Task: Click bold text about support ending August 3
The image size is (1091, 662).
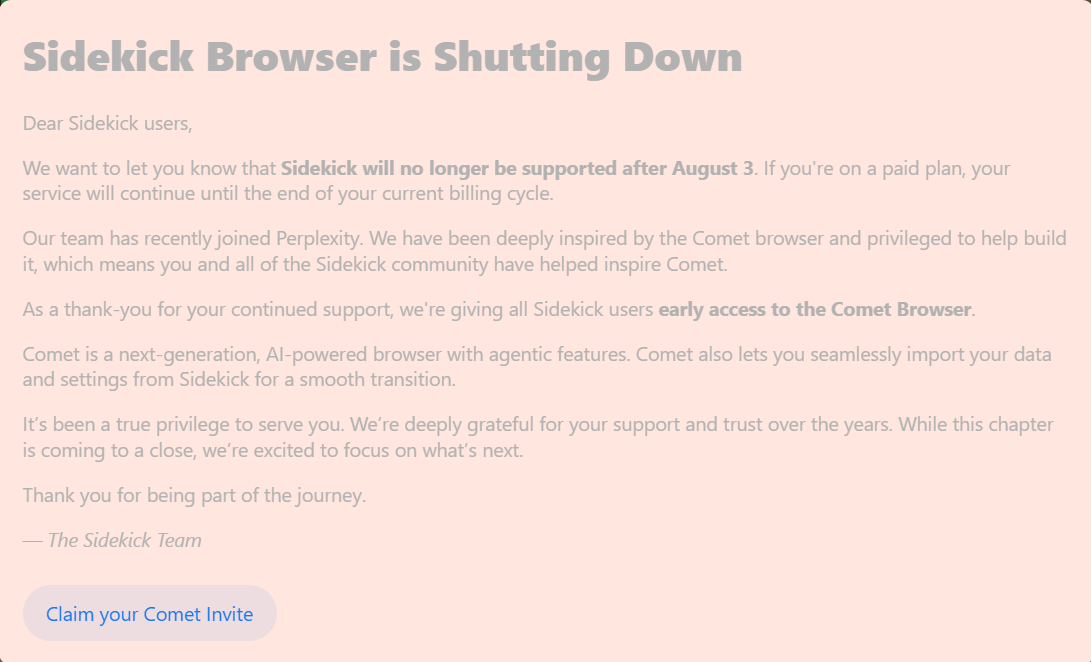Action: pos(517,168)
